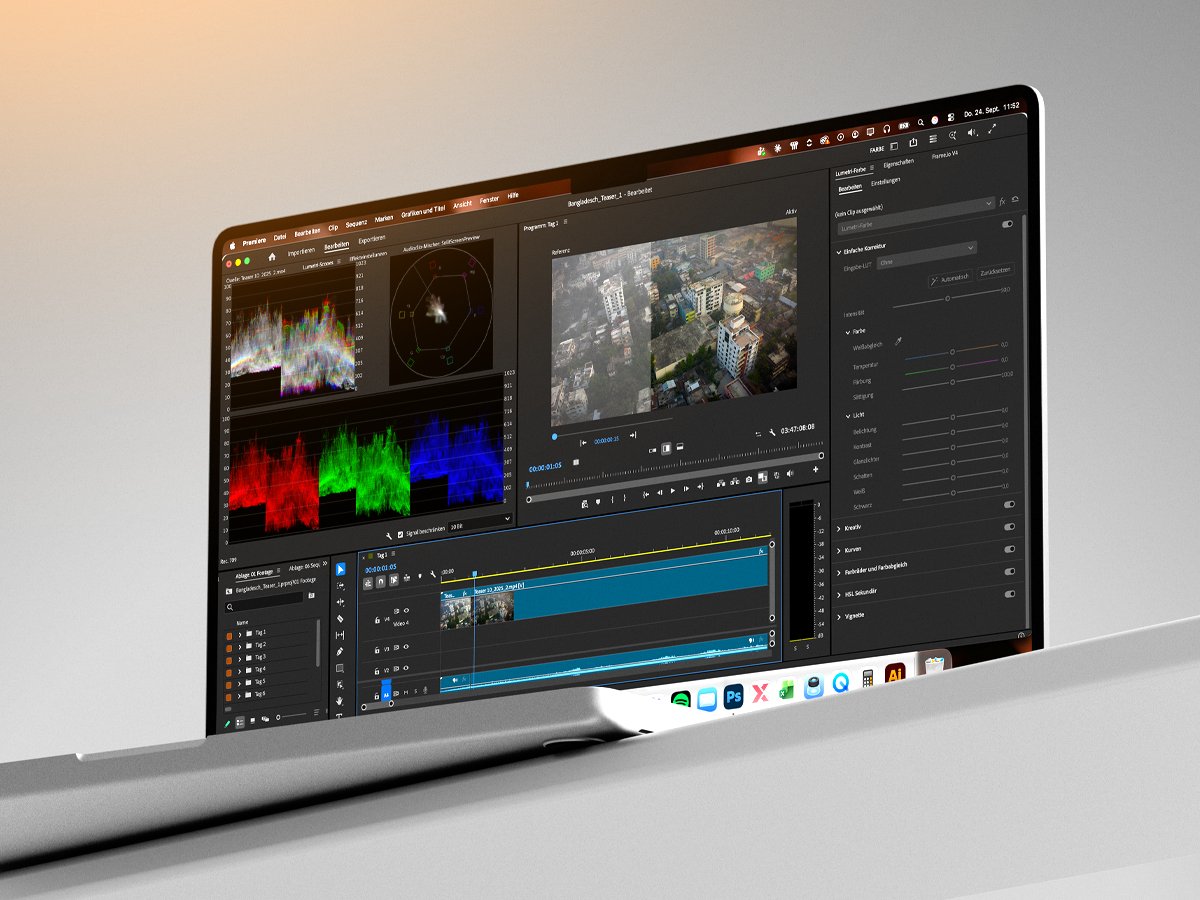Expand the HSL Sekundär section

838,595
